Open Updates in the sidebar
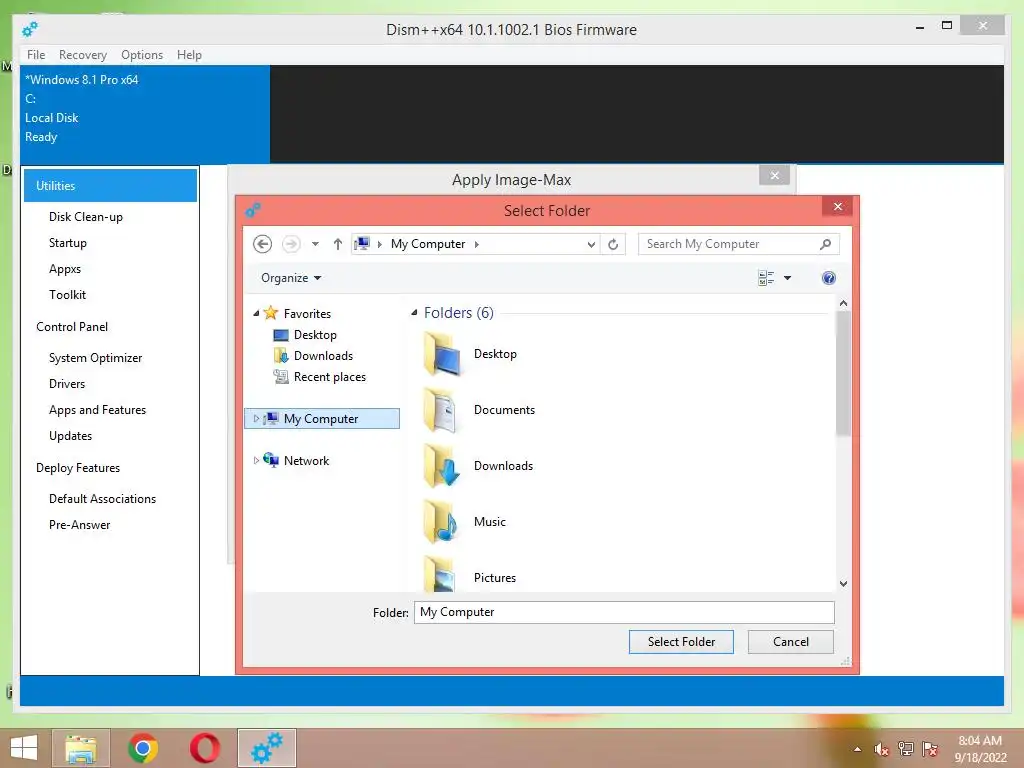The height and width of the screenshot is (768, 1024). [x=71, y=436]
